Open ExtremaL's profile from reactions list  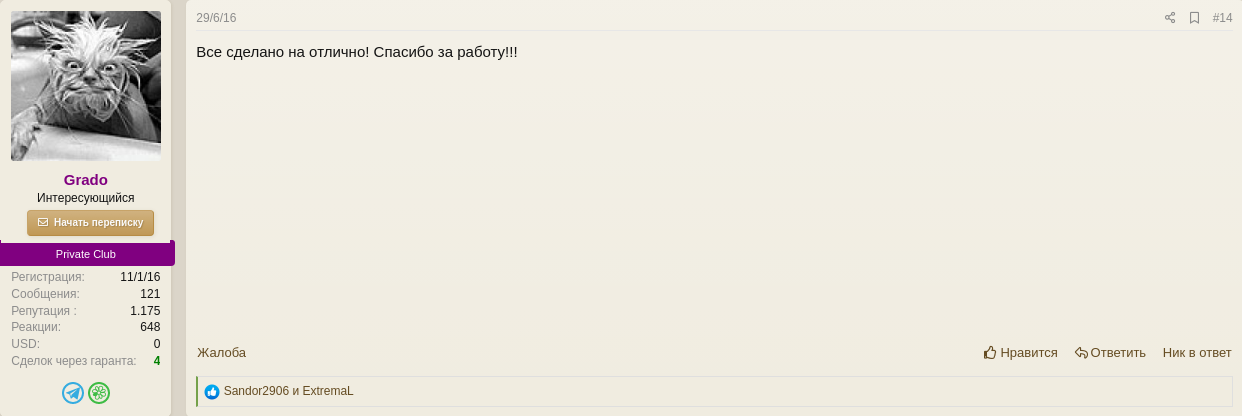tap(328, 391)
